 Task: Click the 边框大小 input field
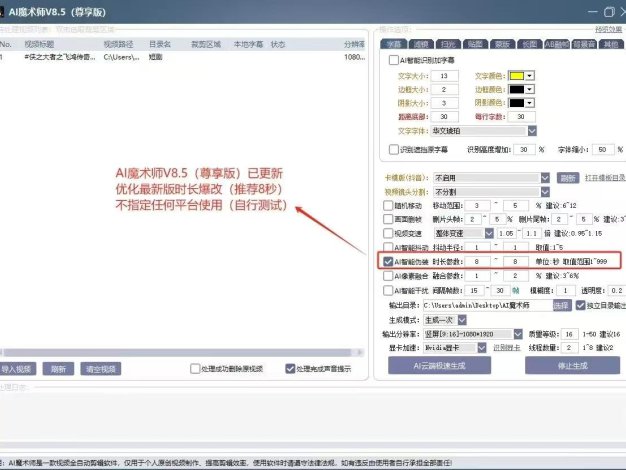coord(444,89)
